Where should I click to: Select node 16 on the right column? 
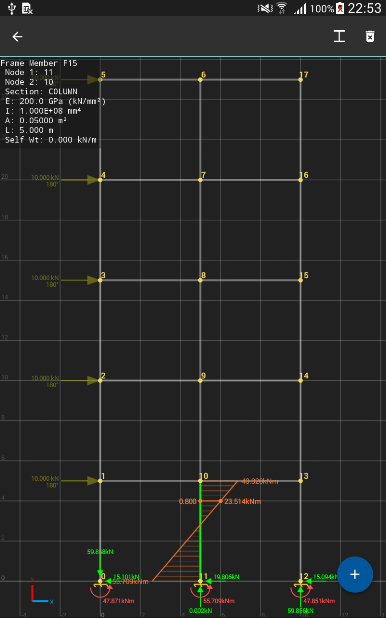(x=300, y=180)
